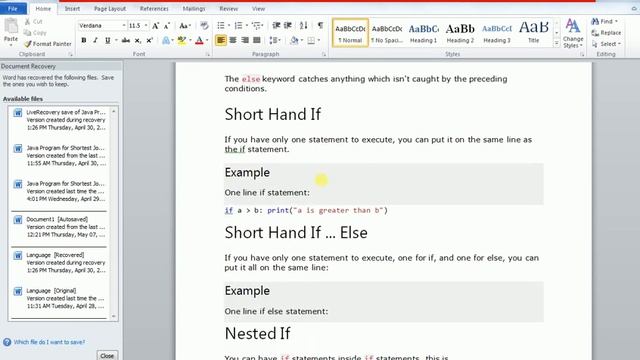Switch to the Review tab

point(229,9)
